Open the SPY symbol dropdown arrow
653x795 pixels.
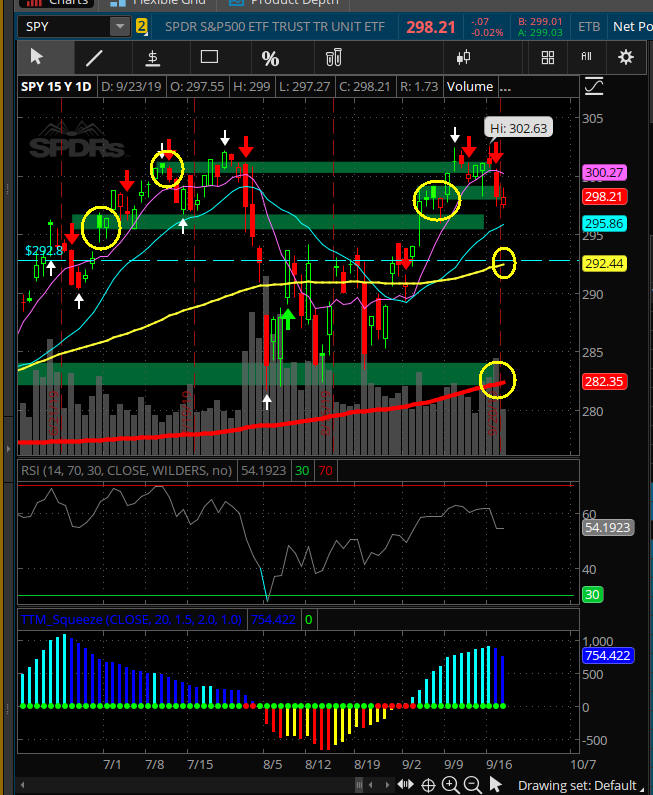(x=120, y=26)
